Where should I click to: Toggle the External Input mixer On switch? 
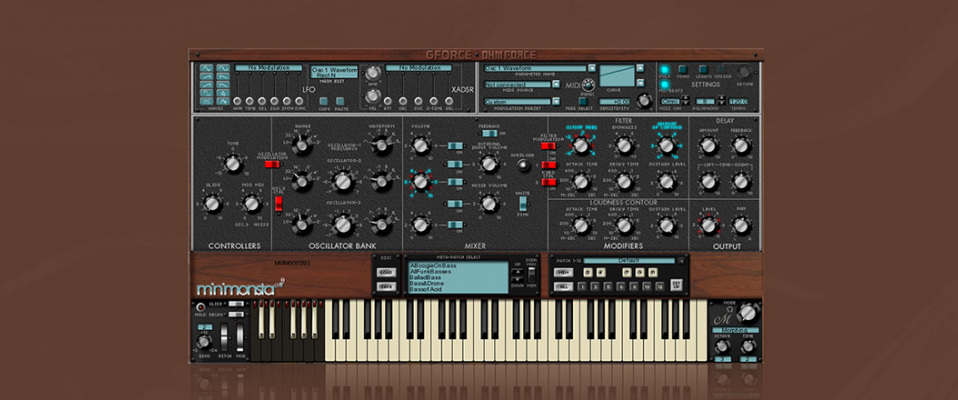(x=455, y=164)
